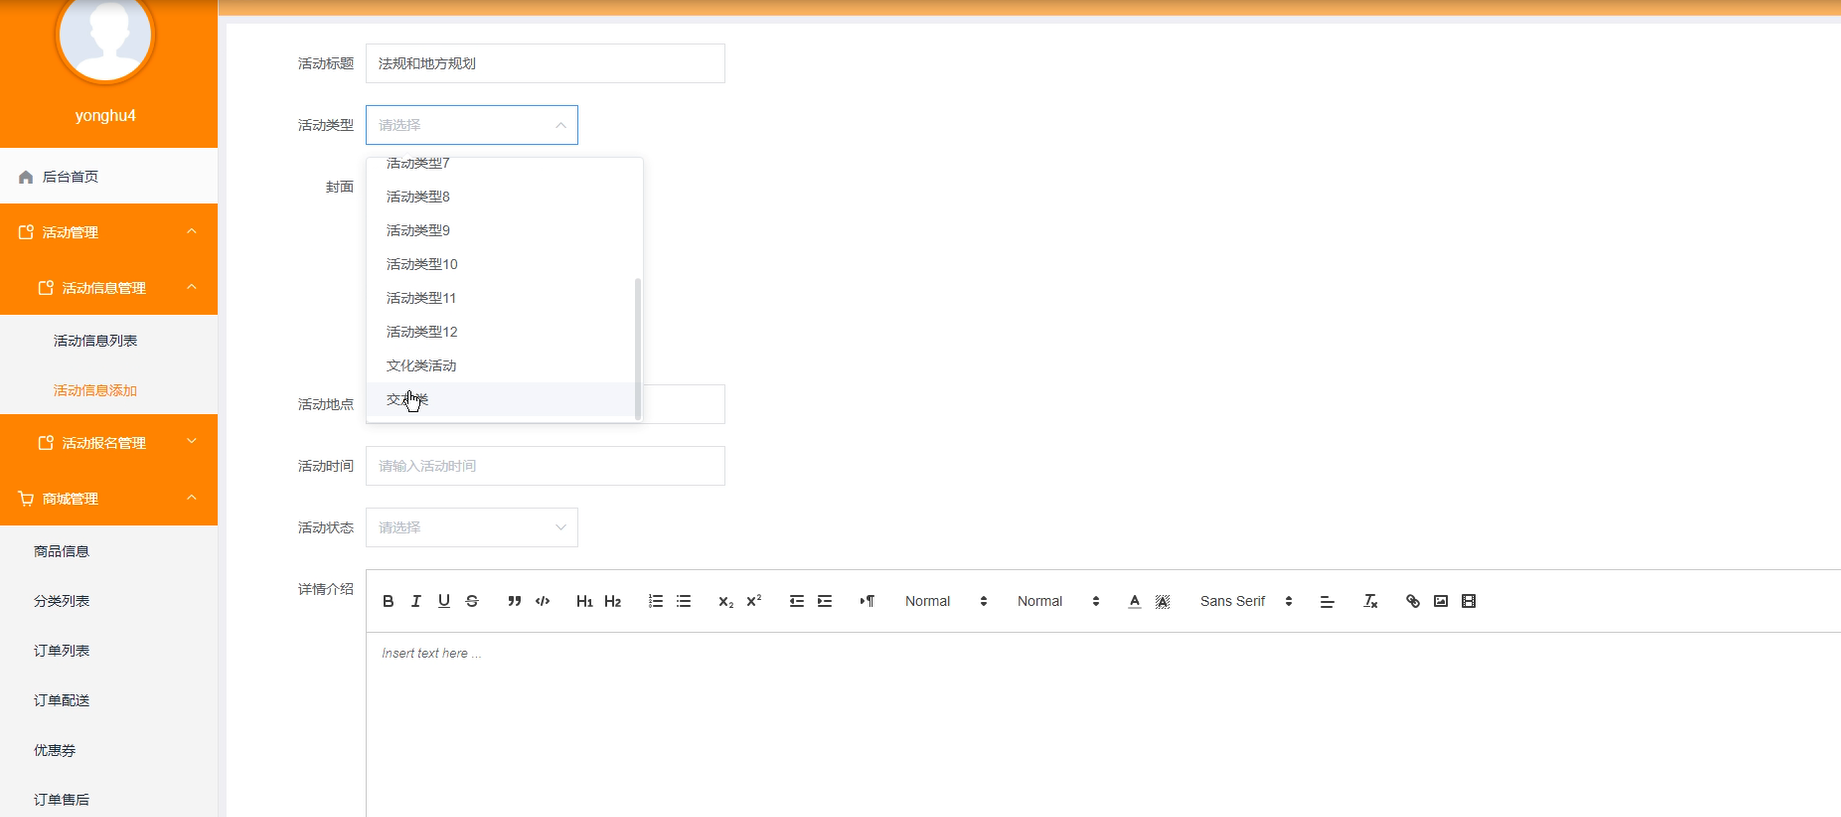
Task: Click into the rich text editor area
Action: point(1103,725)
